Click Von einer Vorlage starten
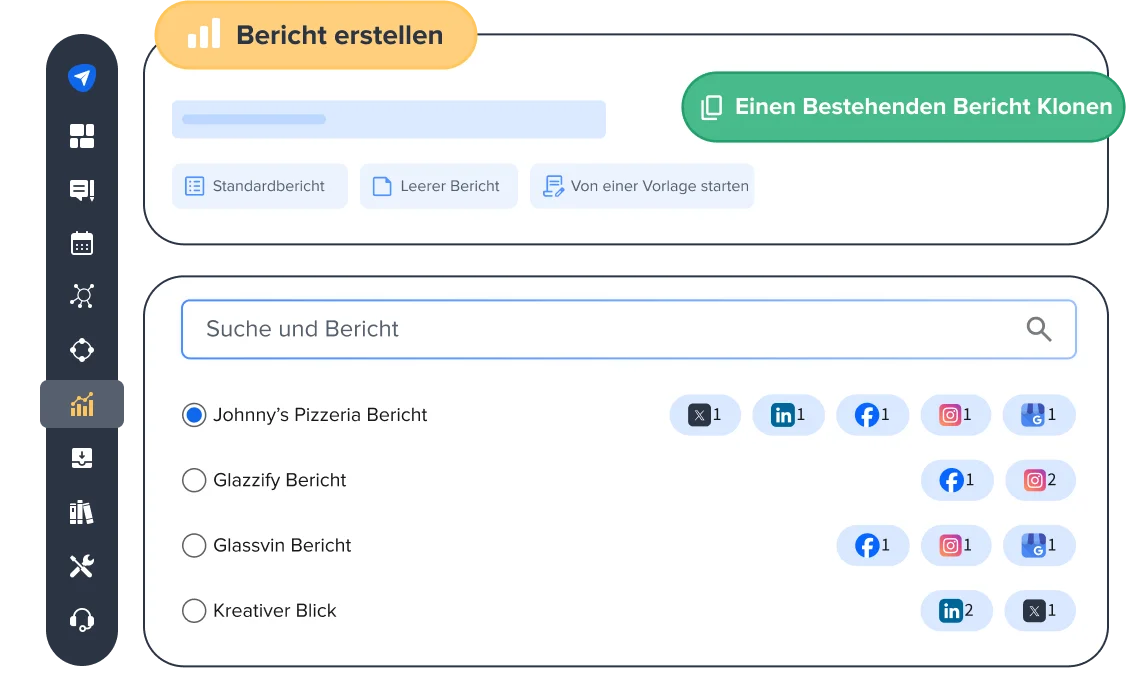The height and width of the screenshot is (700, 1148). pos(642,186)
